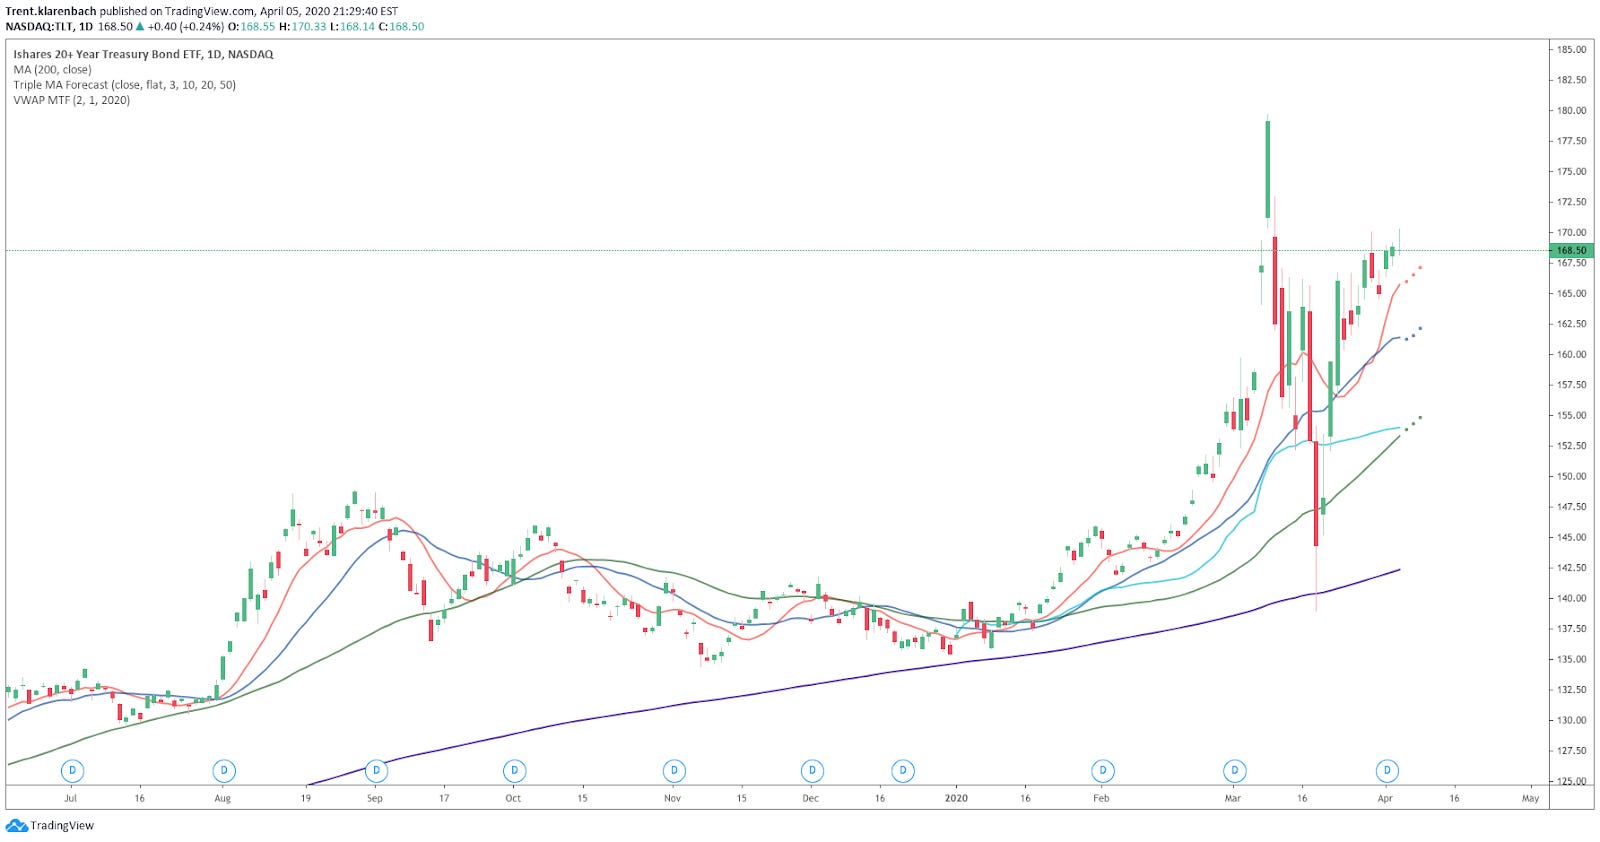Click the 17 date label on the time axis

pos(444,799)
